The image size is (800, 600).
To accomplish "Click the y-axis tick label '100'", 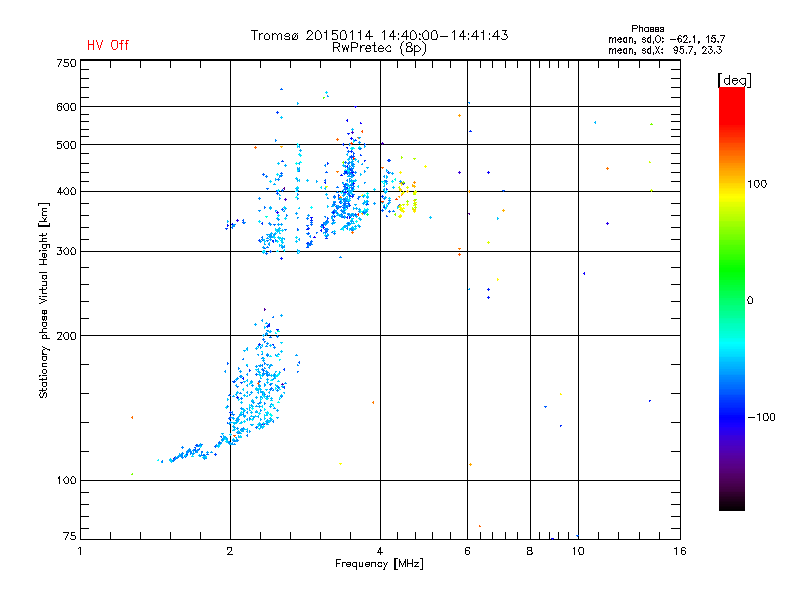I will tap(66, 481).
